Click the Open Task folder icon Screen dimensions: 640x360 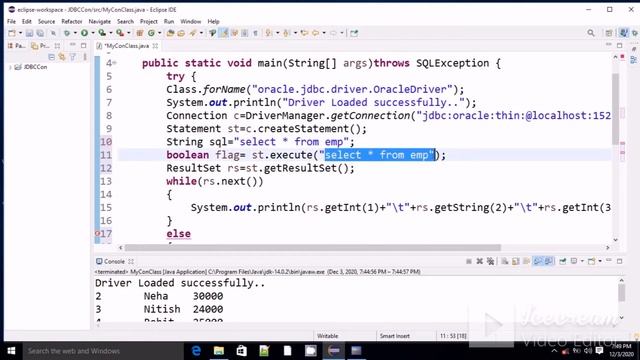click(x=181, y=33)
